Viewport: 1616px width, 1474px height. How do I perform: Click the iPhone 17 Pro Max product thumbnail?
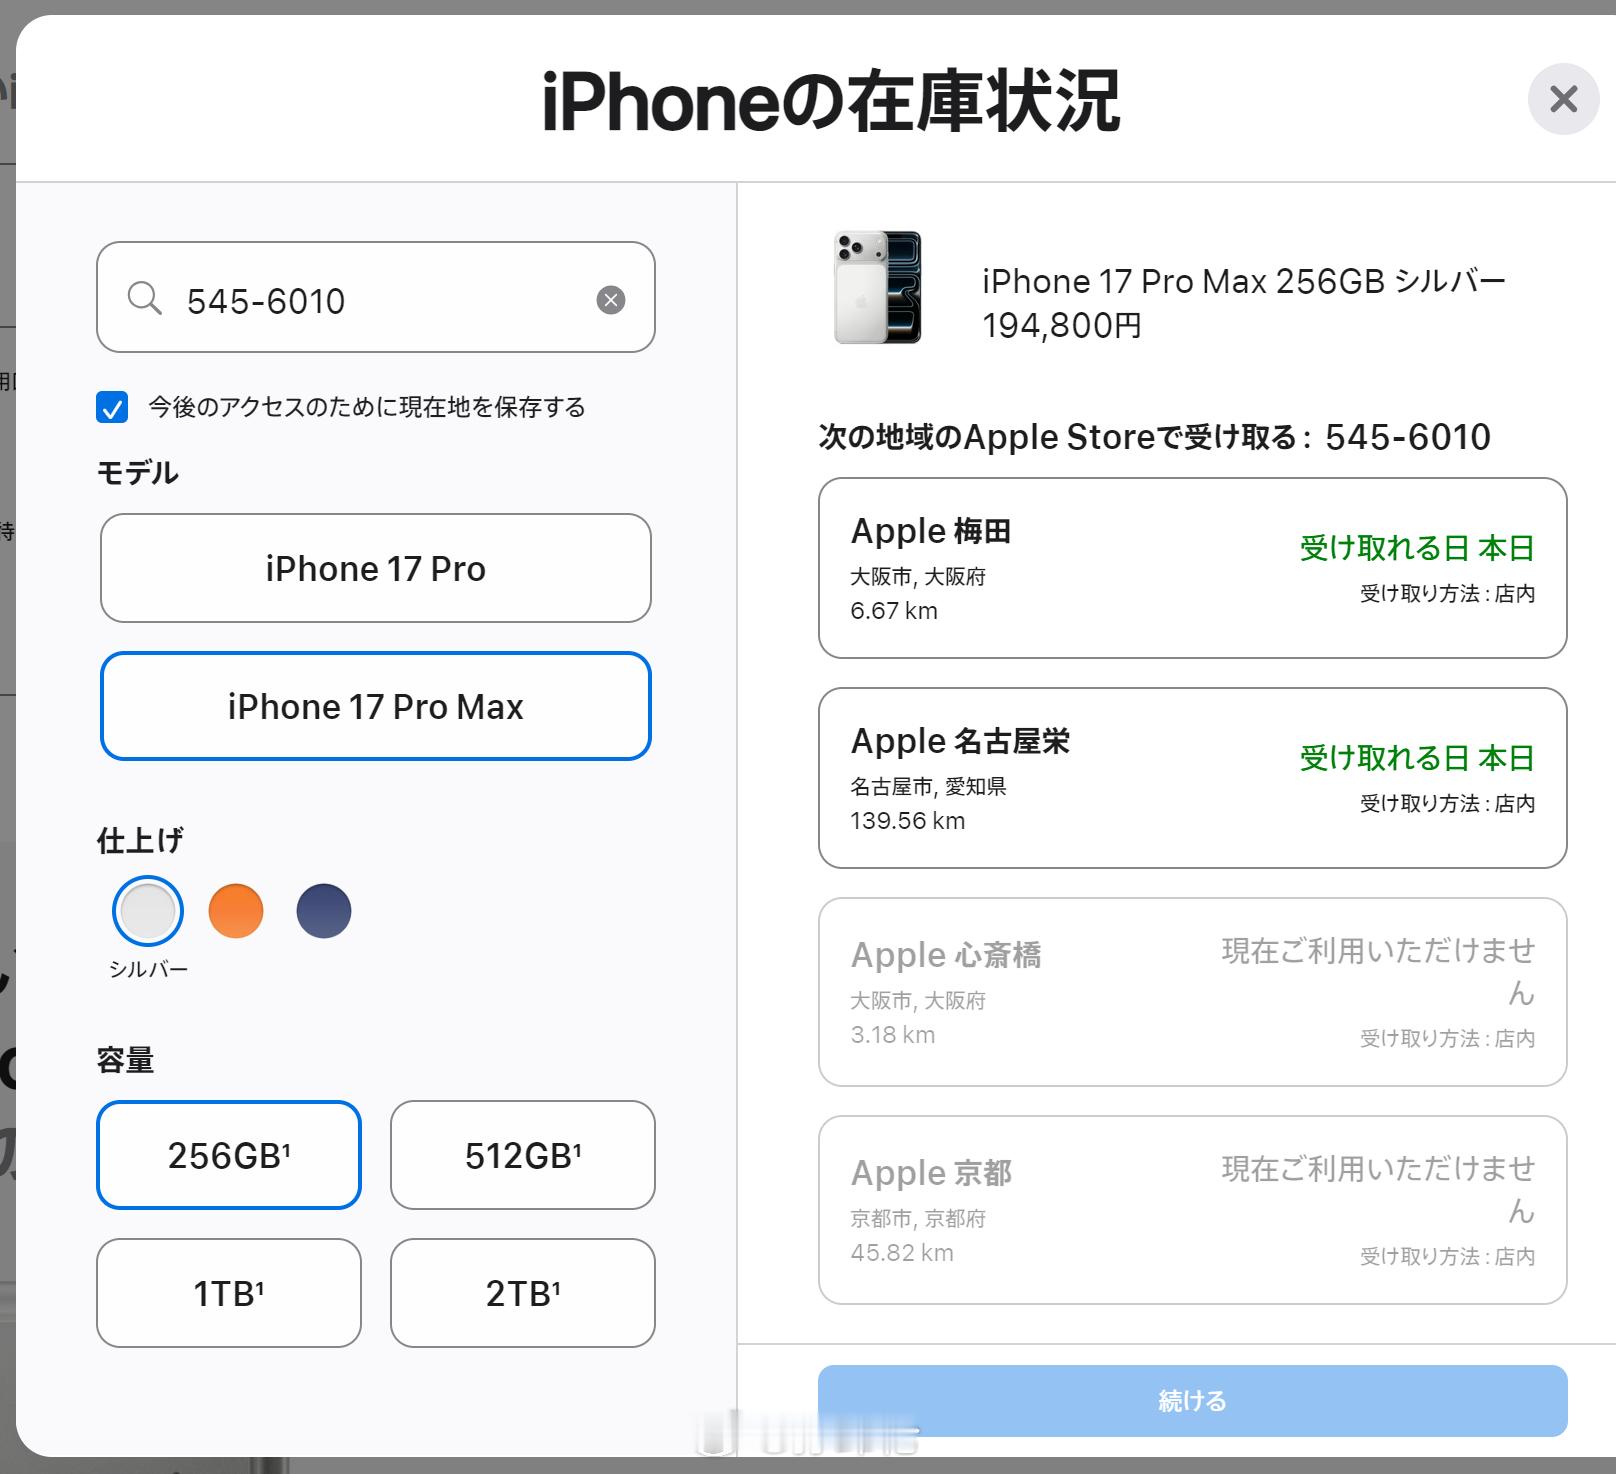coord(877,288)
